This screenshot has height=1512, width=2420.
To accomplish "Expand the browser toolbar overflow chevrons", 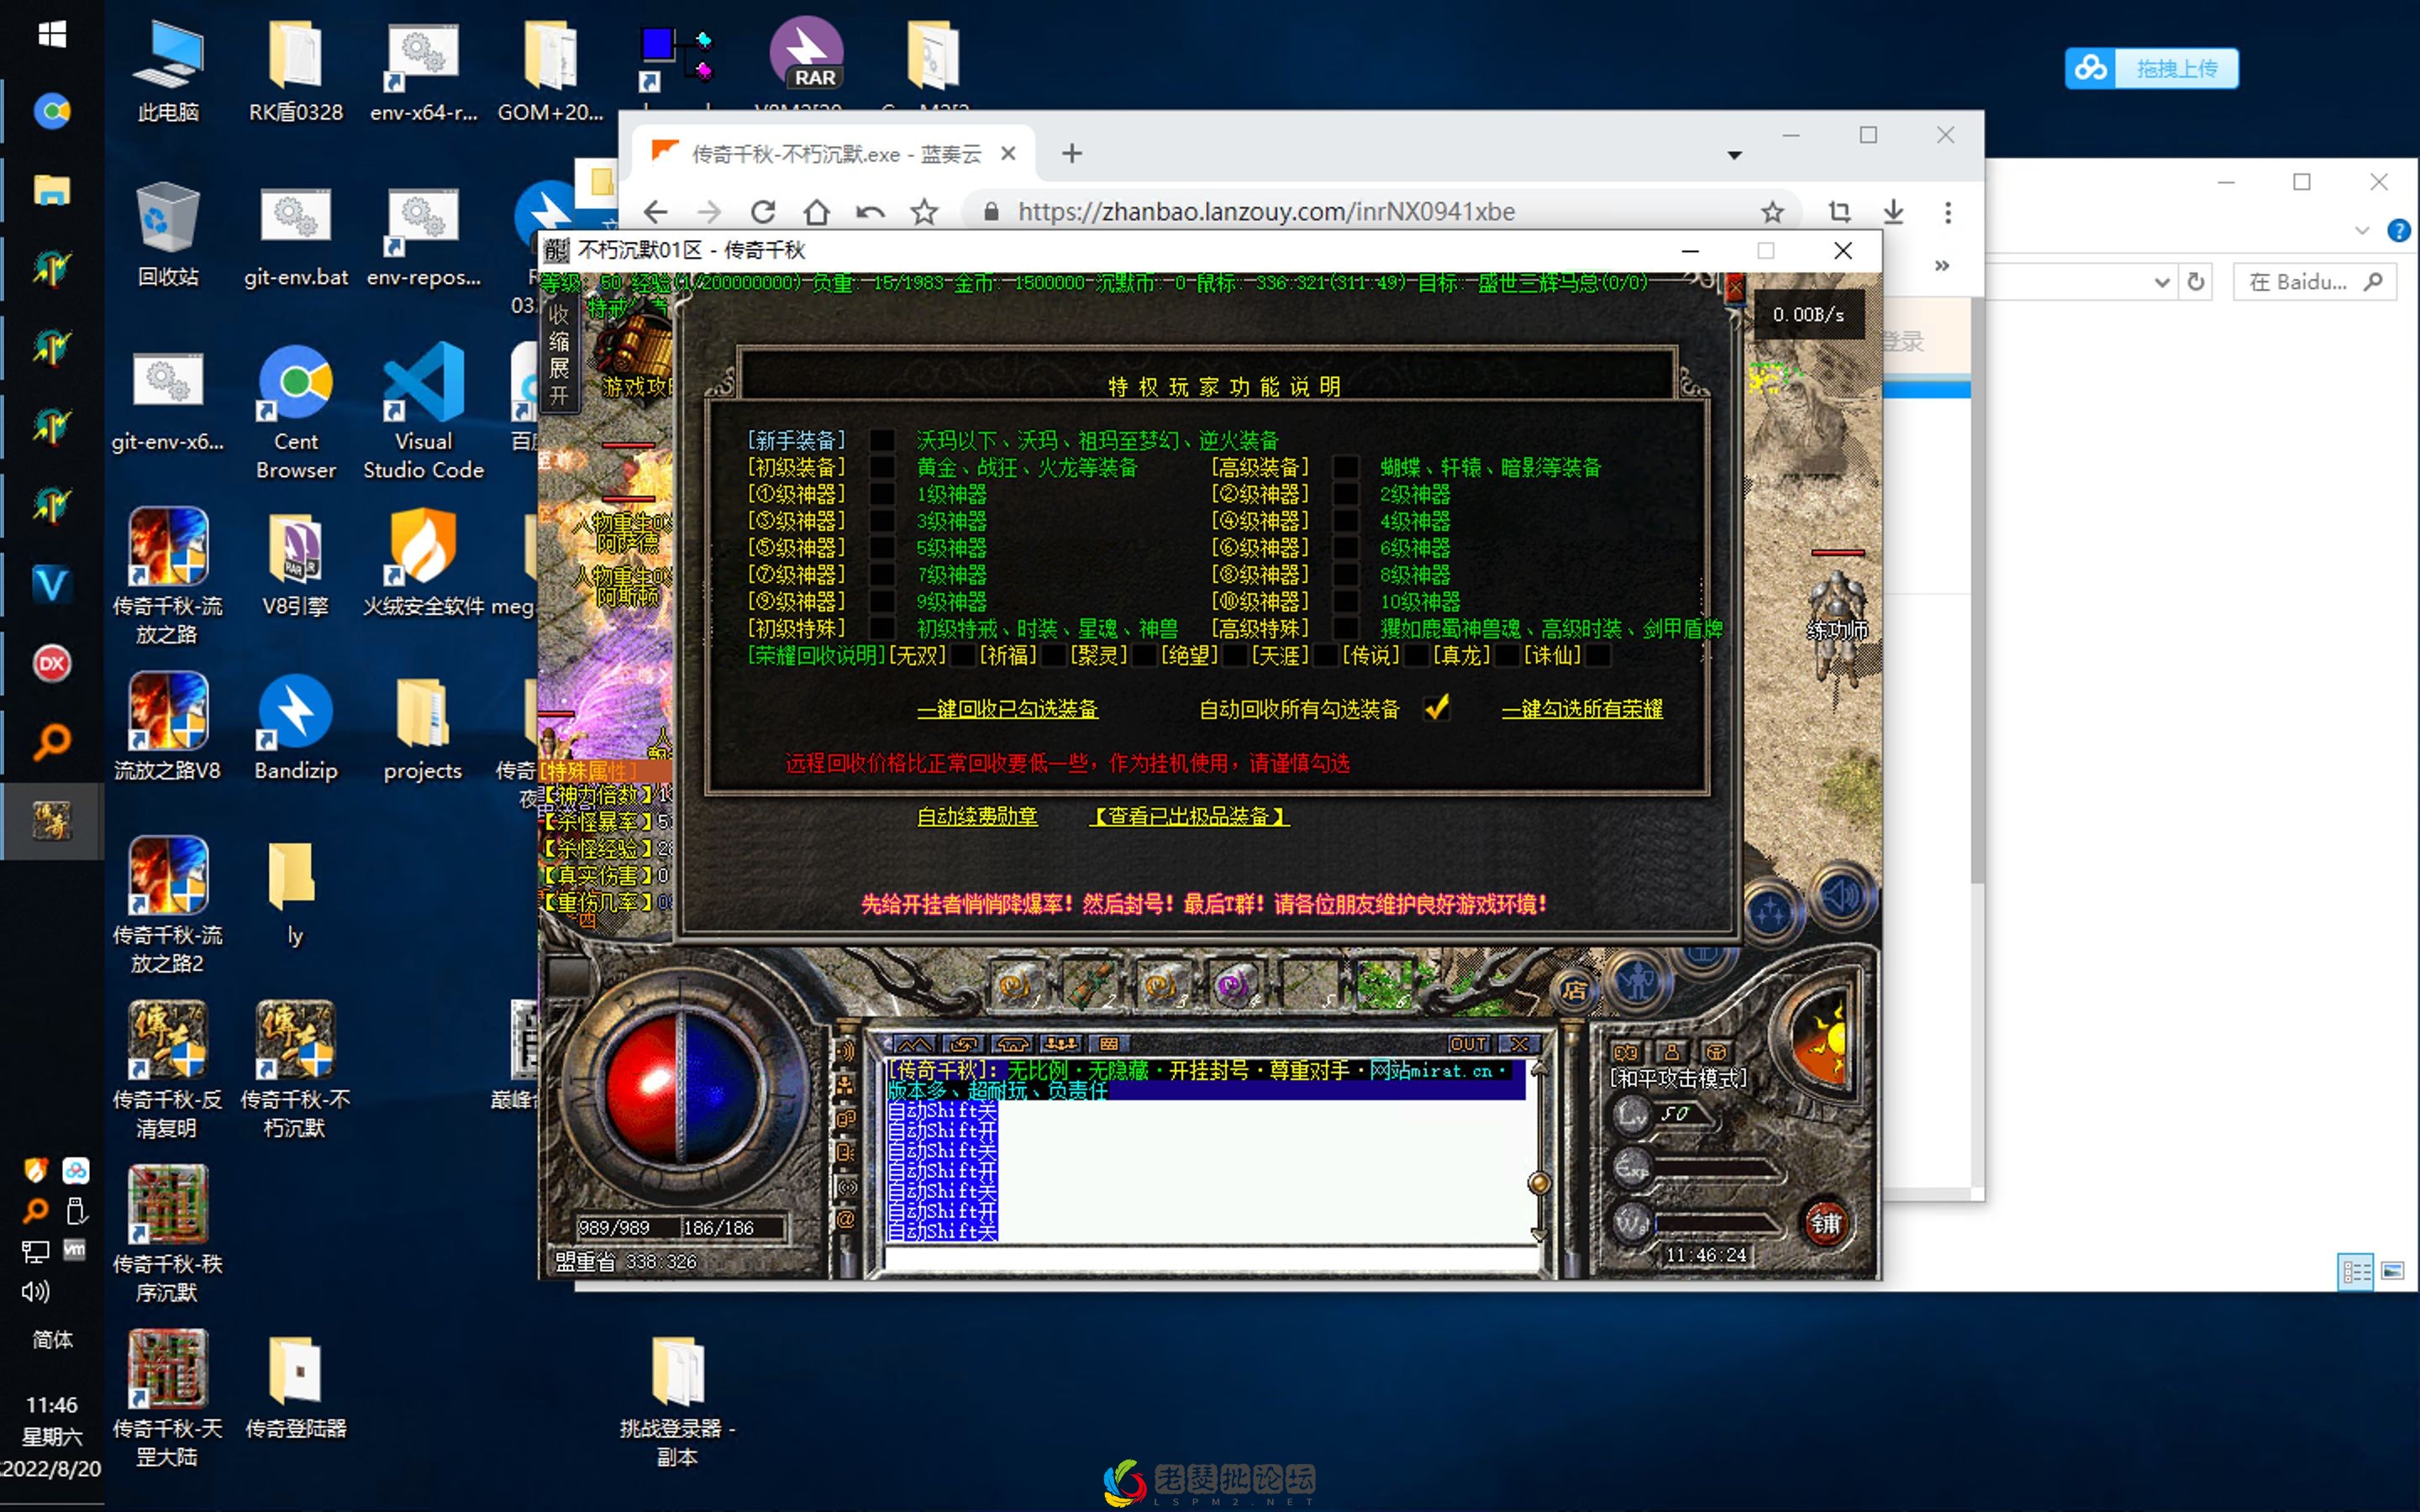I will click(1941, 265).
